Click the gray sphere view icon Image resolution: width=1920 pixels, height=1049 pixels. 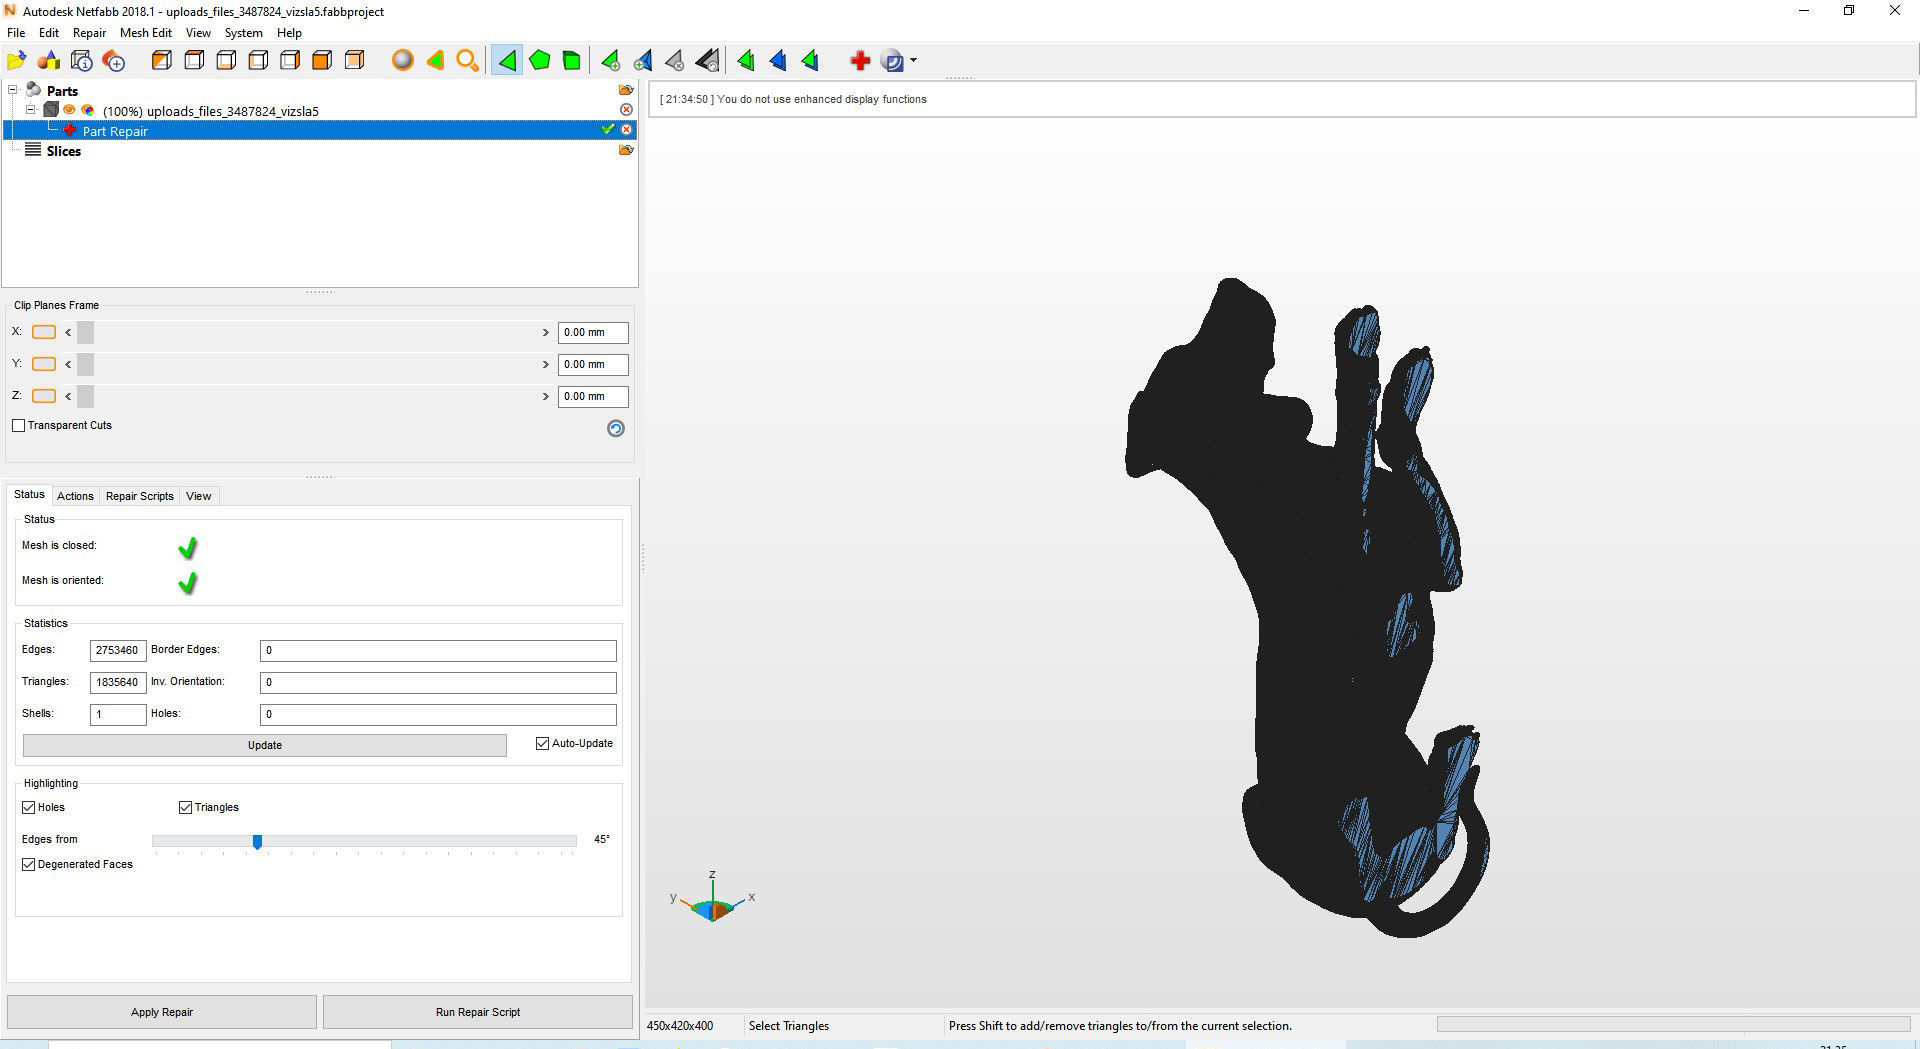click(x=403, y=61)
